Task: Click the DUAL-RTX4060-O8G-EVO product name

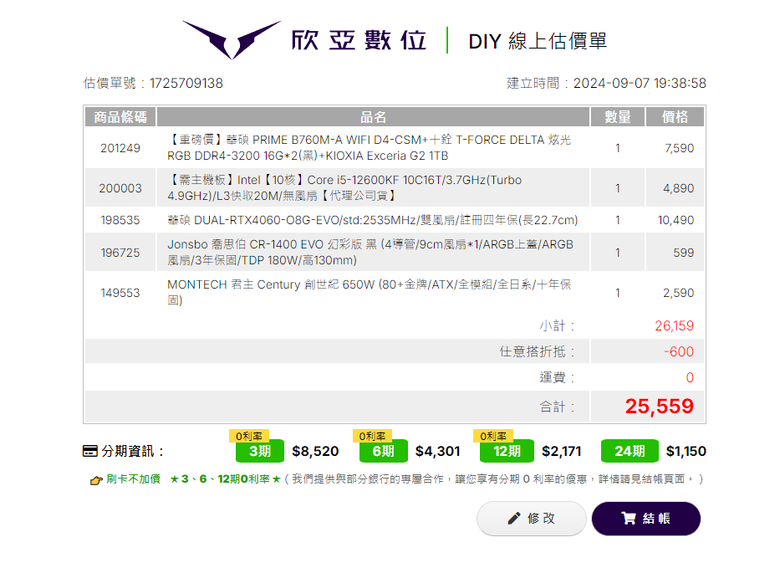Action: pyautogui.click(x=373, y=220)
